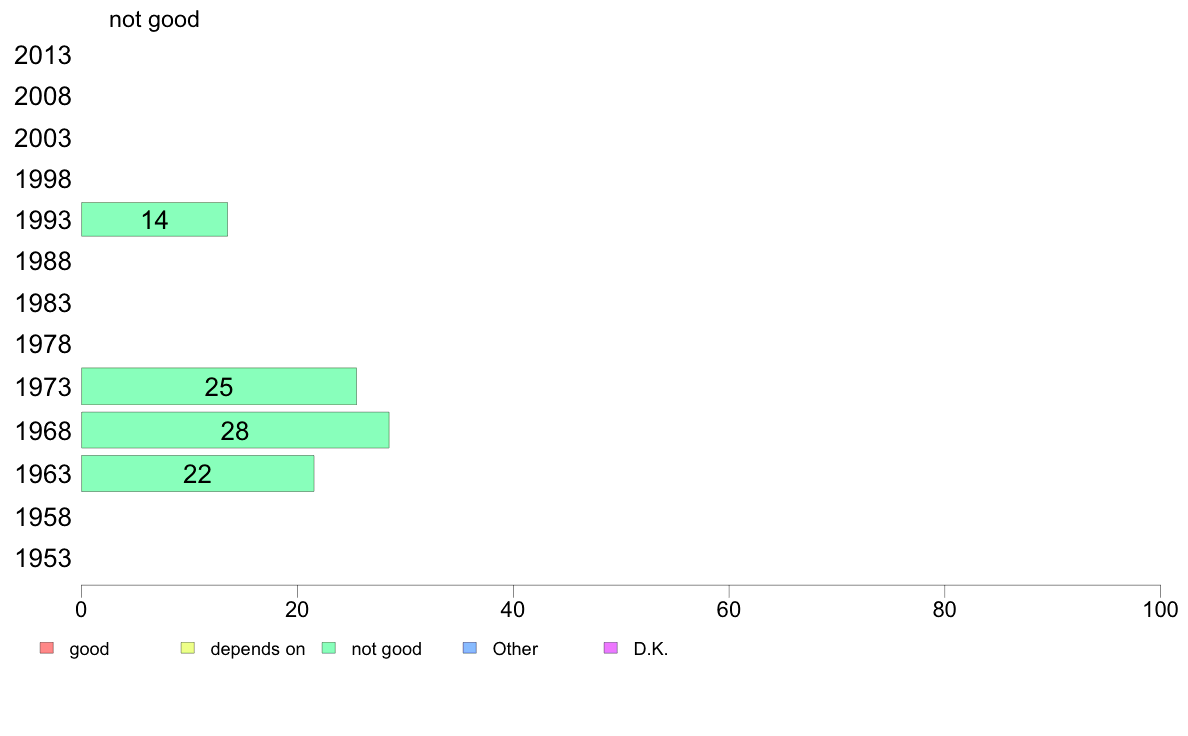Click the 1953 year label
This screenshot has width=1188, height=736.
43,559
